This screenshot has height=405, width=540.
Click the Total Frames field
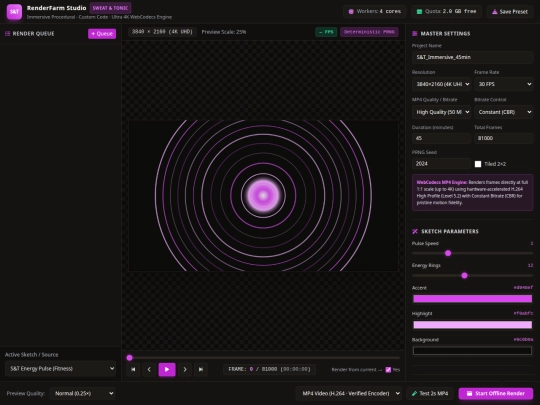tap(503, 138)
